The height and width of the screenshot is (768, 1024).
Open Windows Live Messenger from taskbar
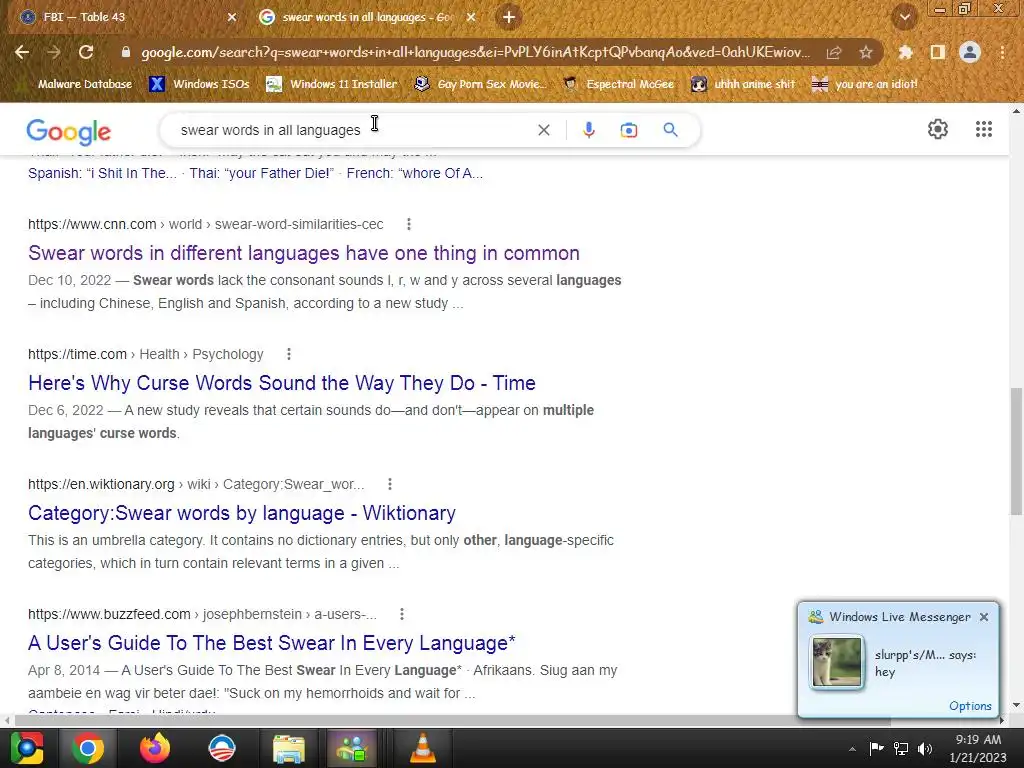click(353, 748)
